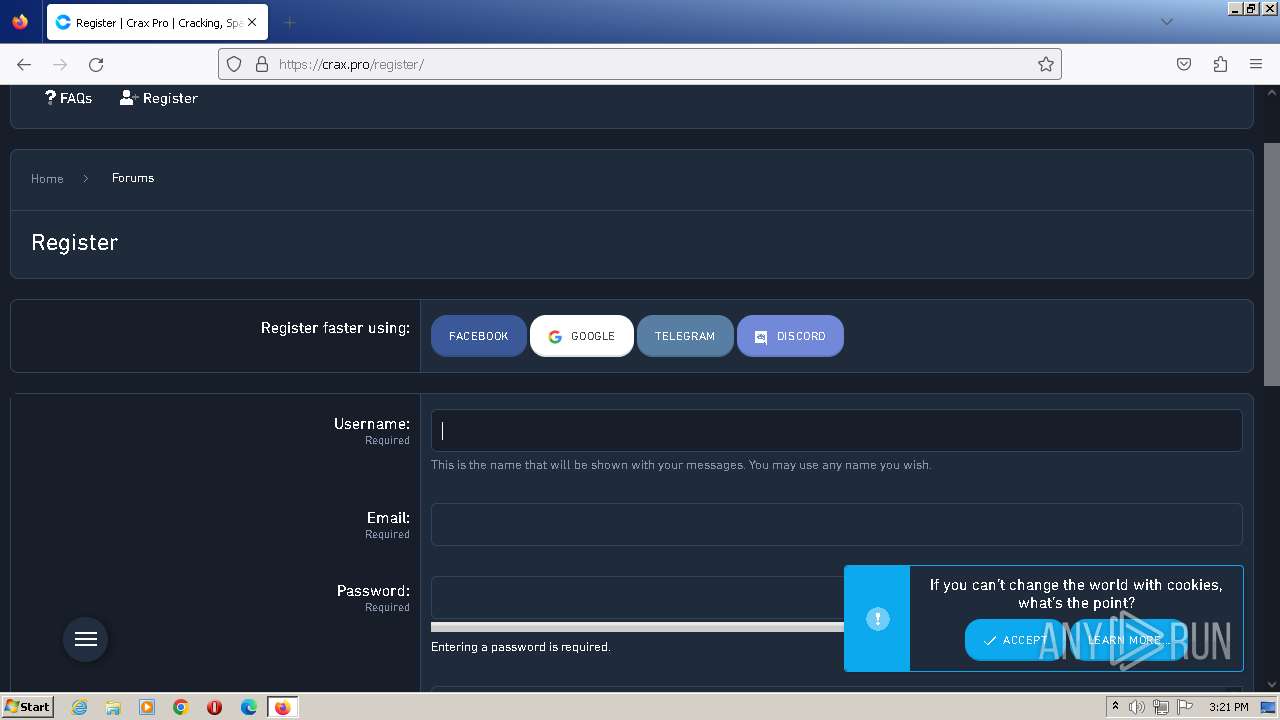This screenshot has height=720, width=1280.
Task: Select the active Firefox taskbar button
Action: point(283,707)
